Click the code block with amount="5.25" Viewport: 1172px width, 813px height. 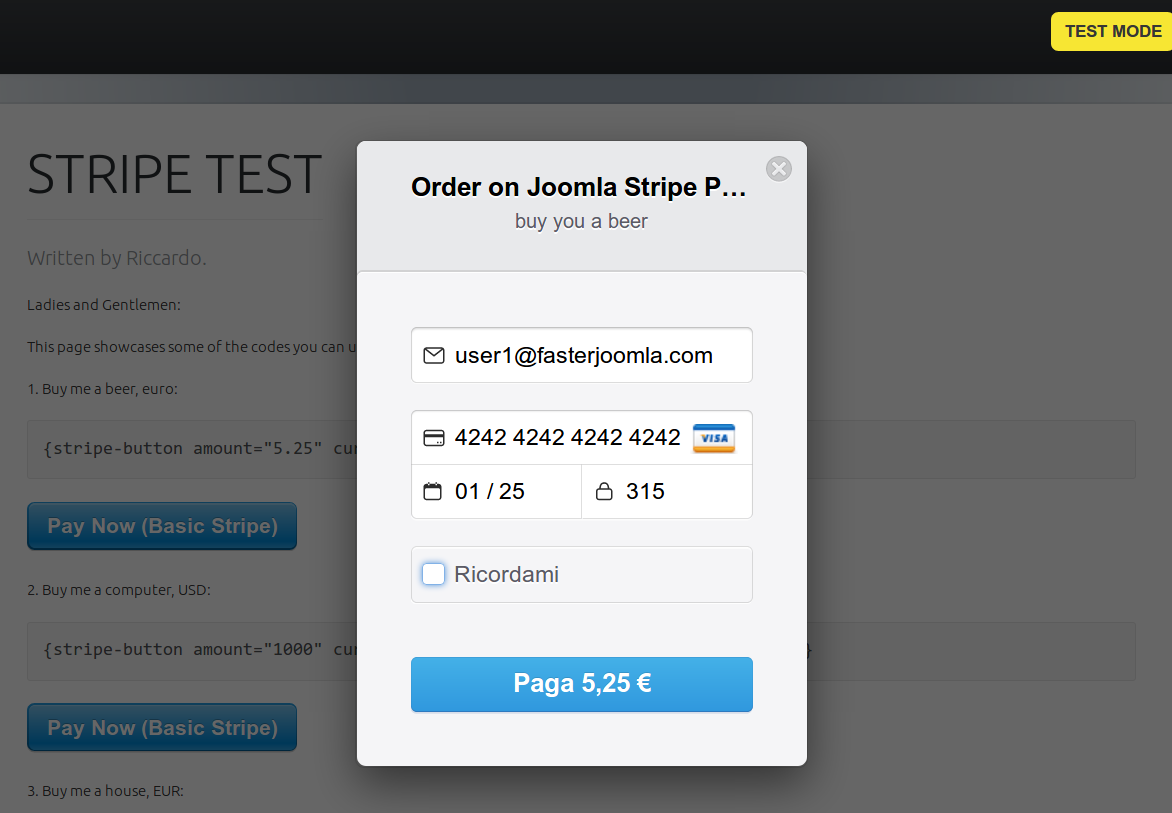tap(582, 449)
